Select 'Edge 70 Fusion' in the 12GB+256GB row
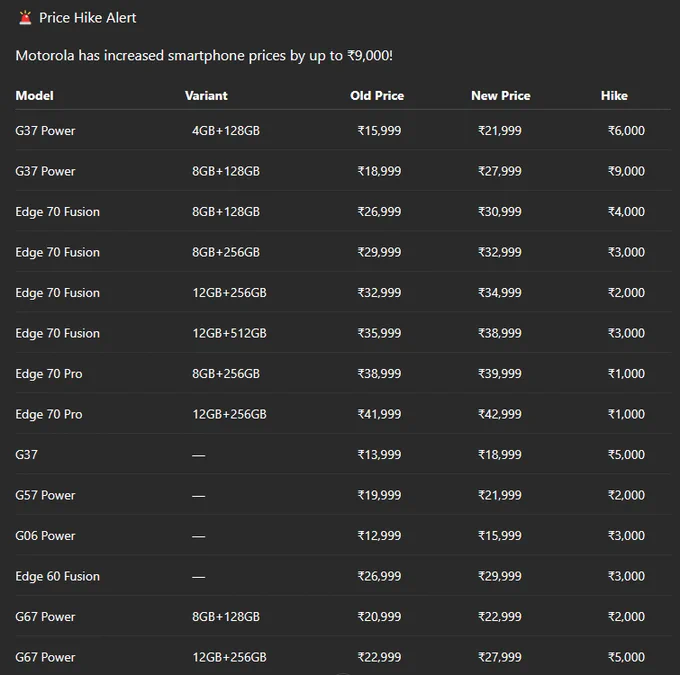This screenshot has height=675, width=680. tap(57, 293)
